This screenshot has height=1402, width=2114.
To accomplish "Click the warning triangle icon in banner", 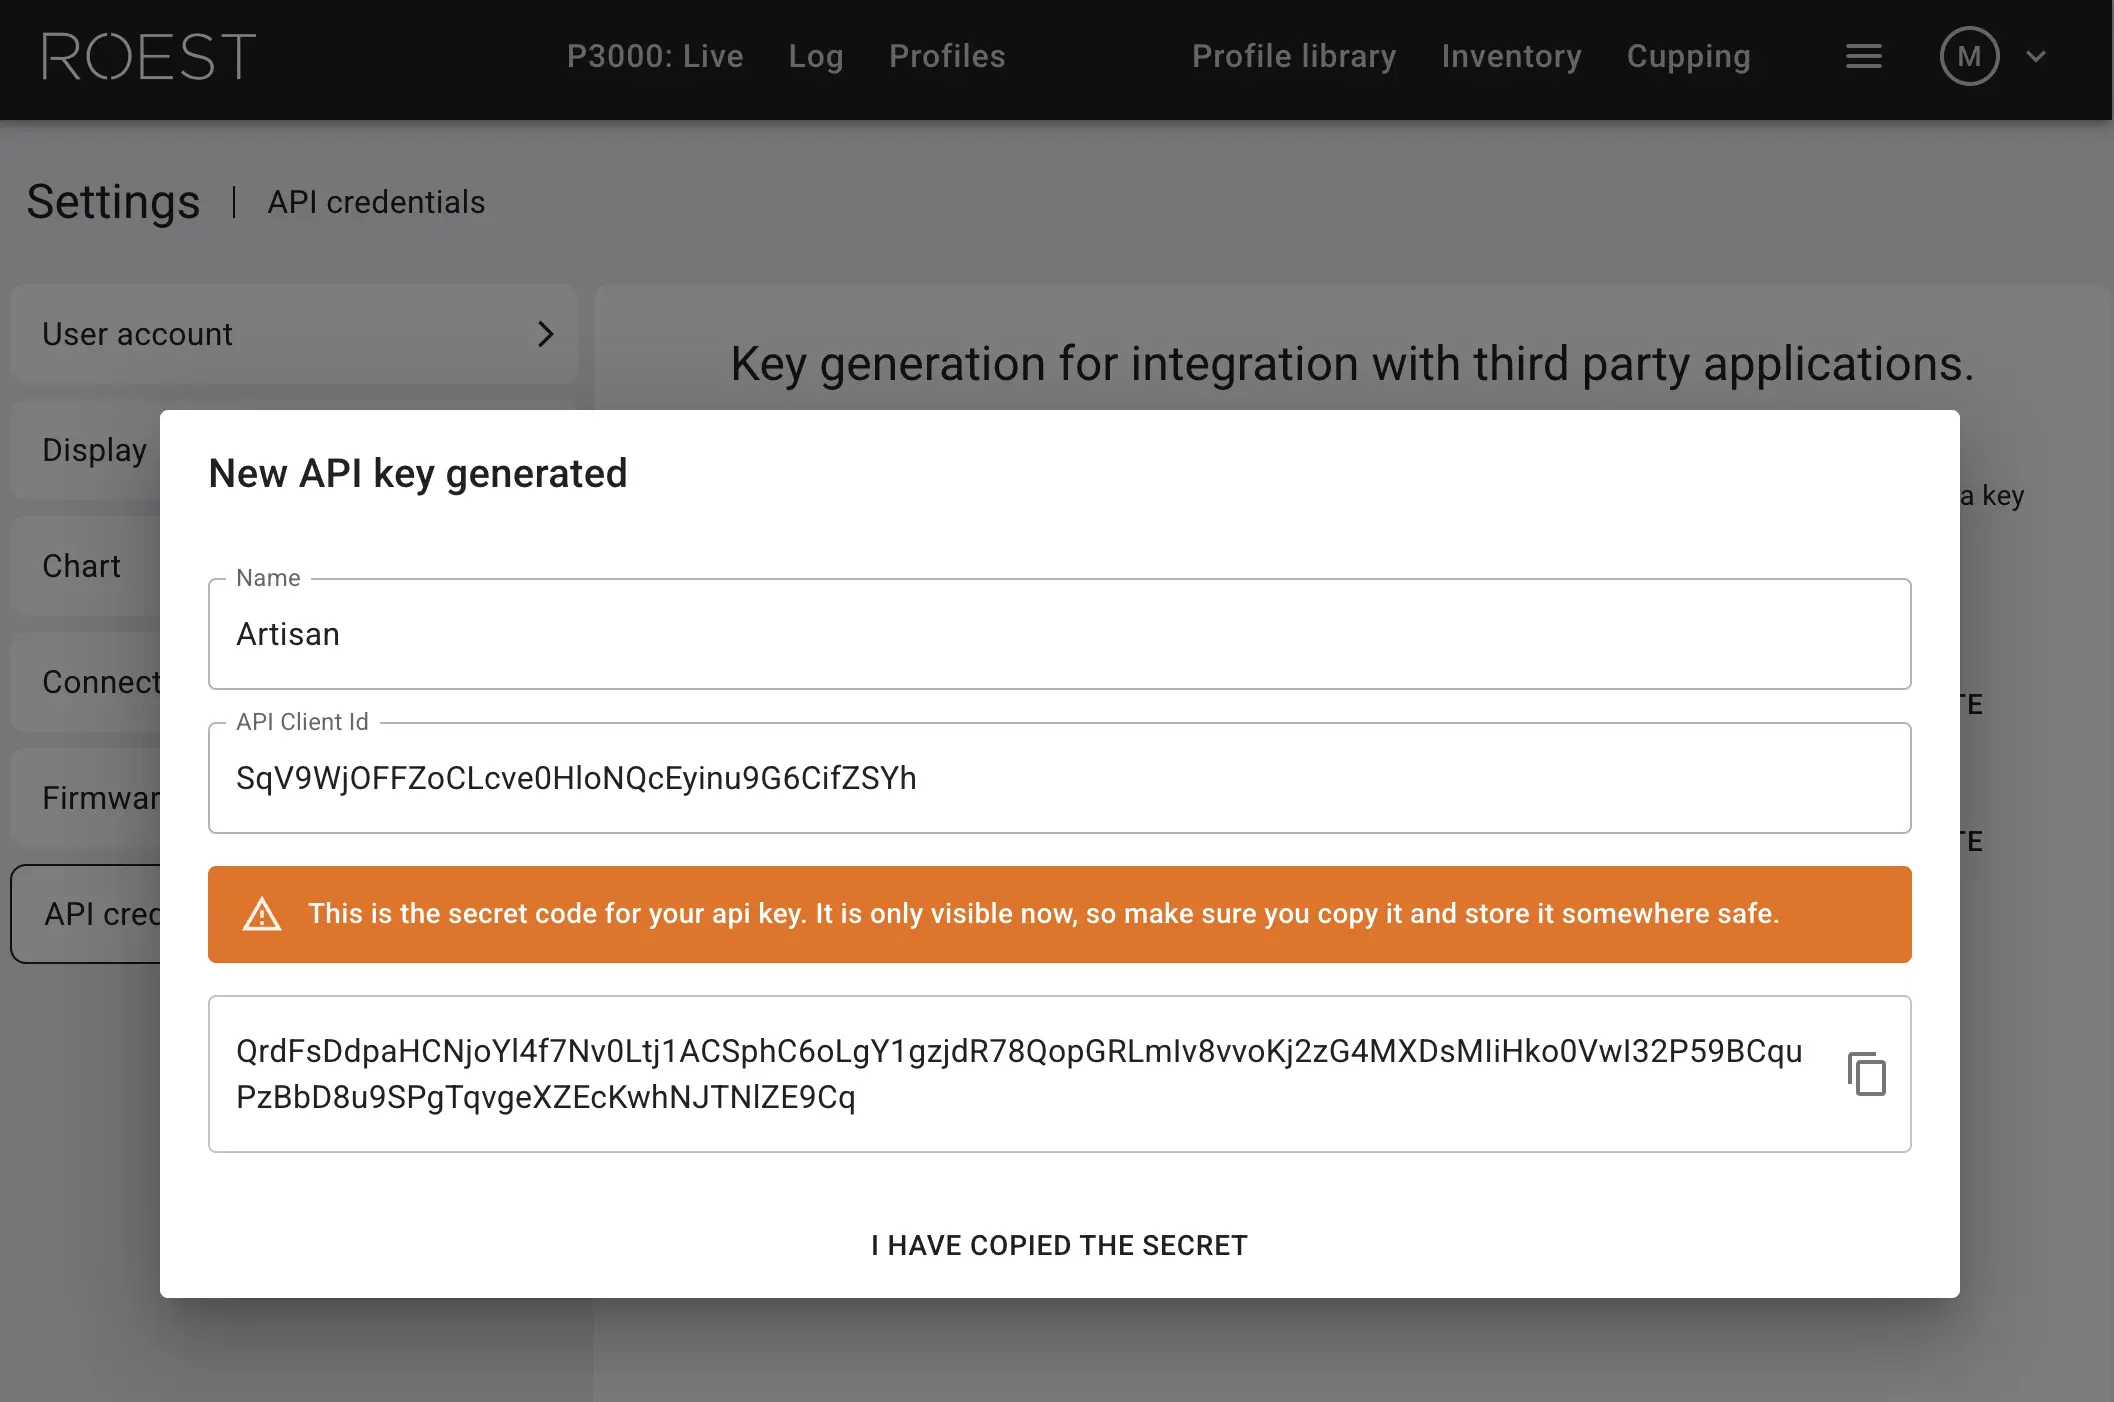I will [x=262, y=914].
